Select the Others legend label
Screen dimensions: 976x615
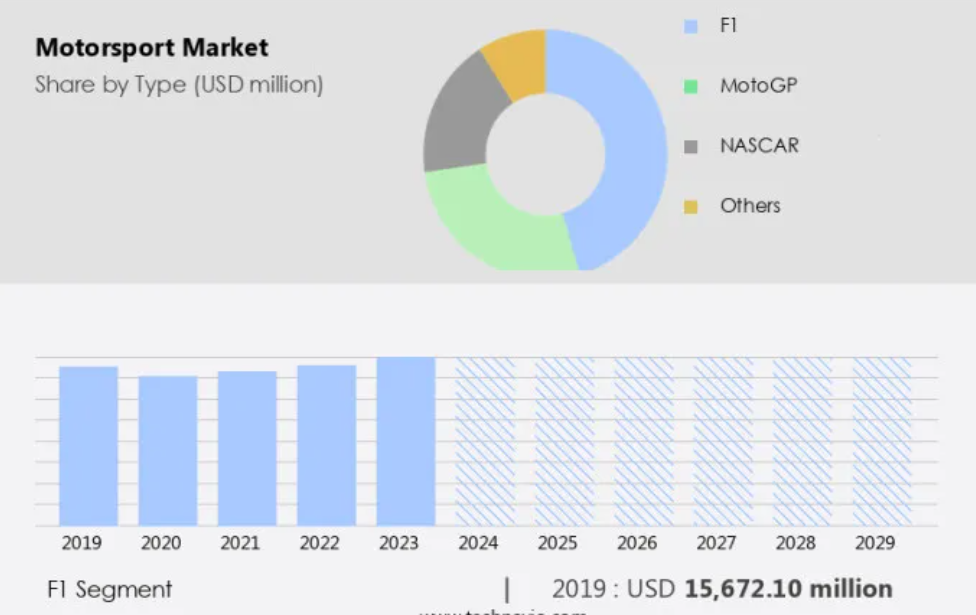pyautogui.click(x=750, y=205)
